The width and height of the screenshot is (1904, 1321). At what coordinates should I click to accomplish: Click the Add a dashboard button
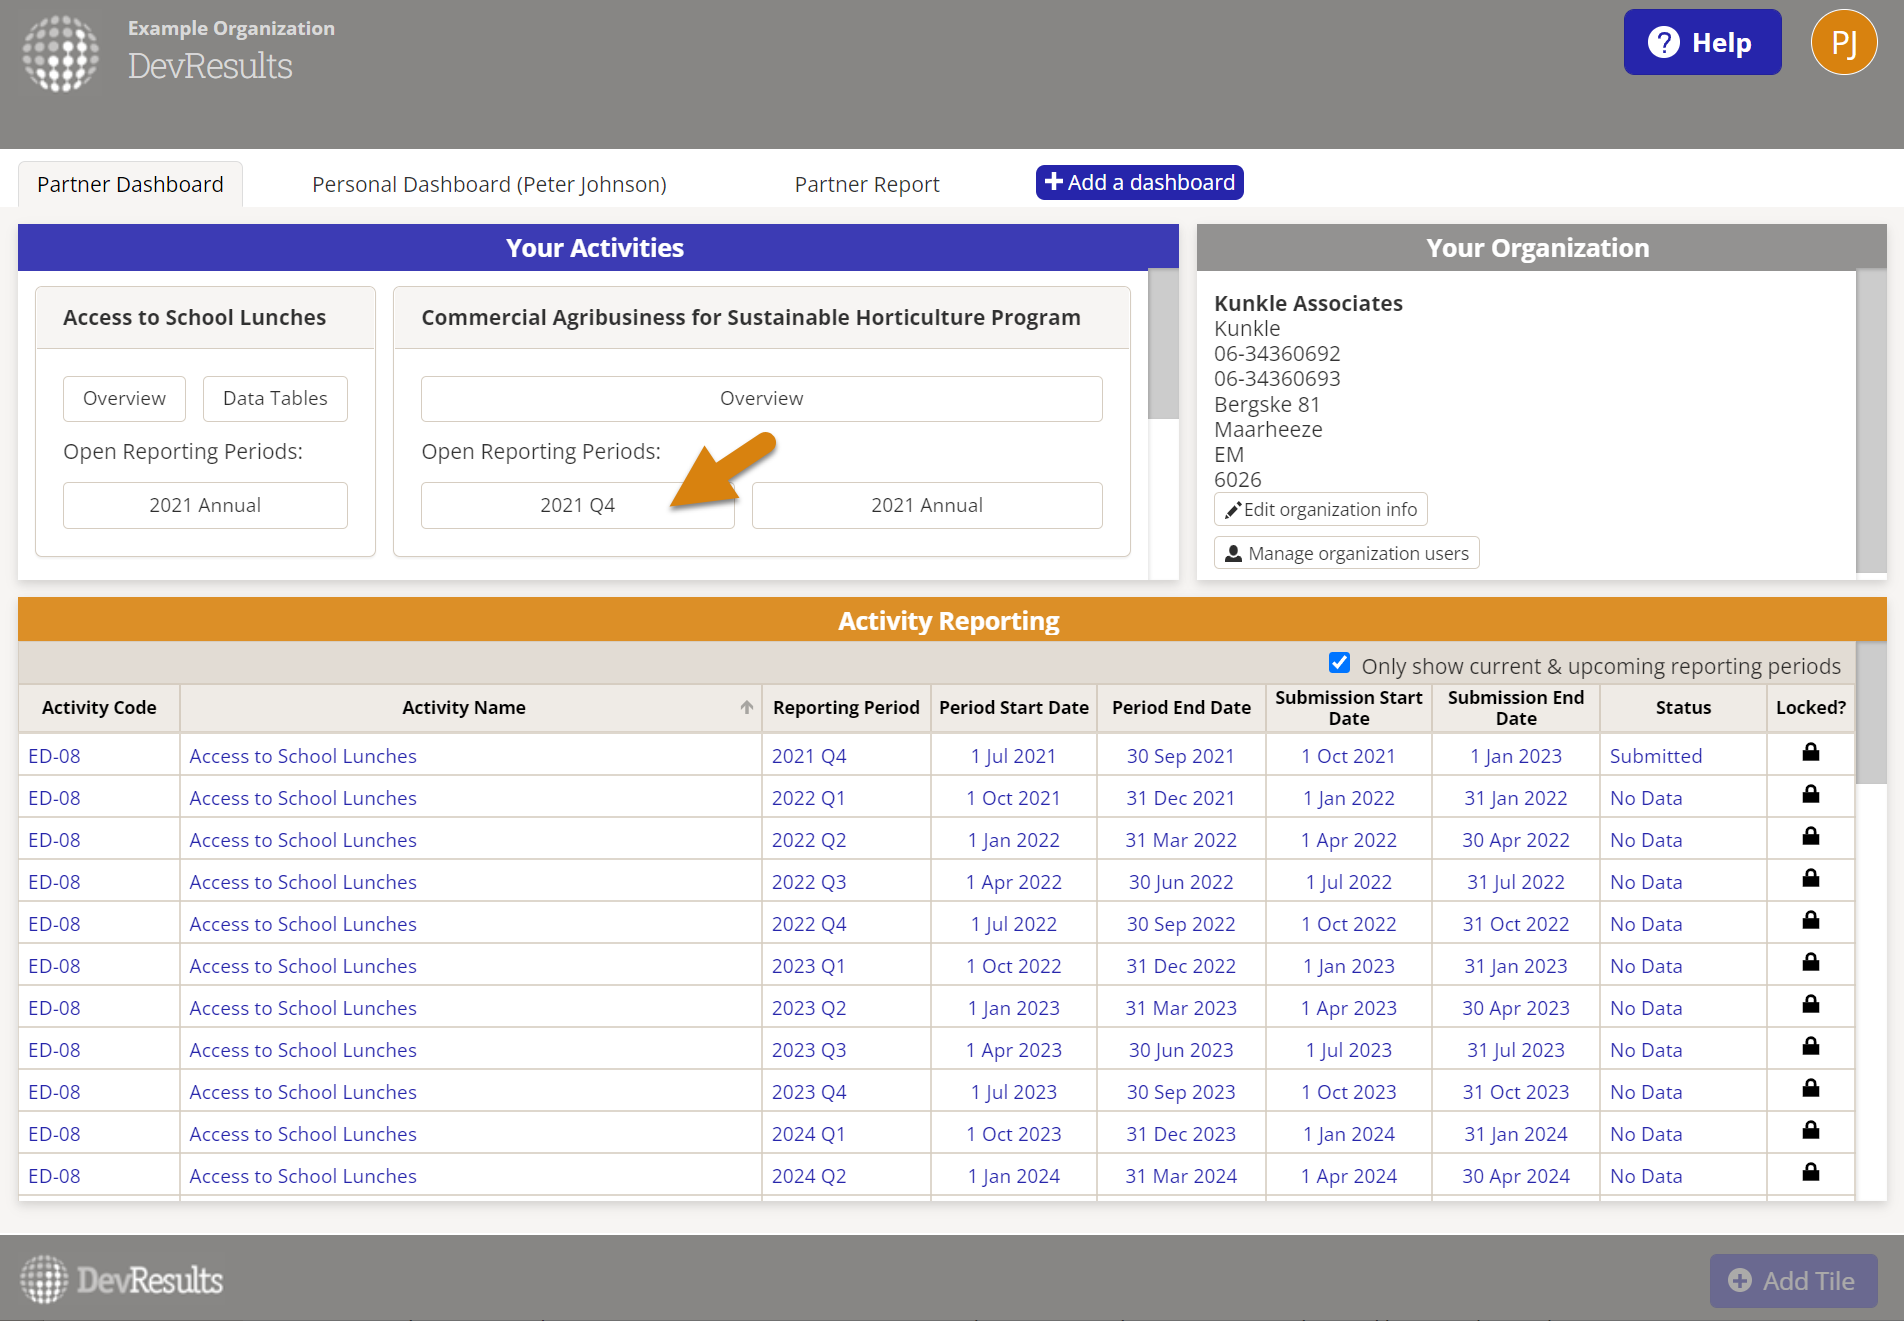pyautogui.click(x=1139, y=182)
